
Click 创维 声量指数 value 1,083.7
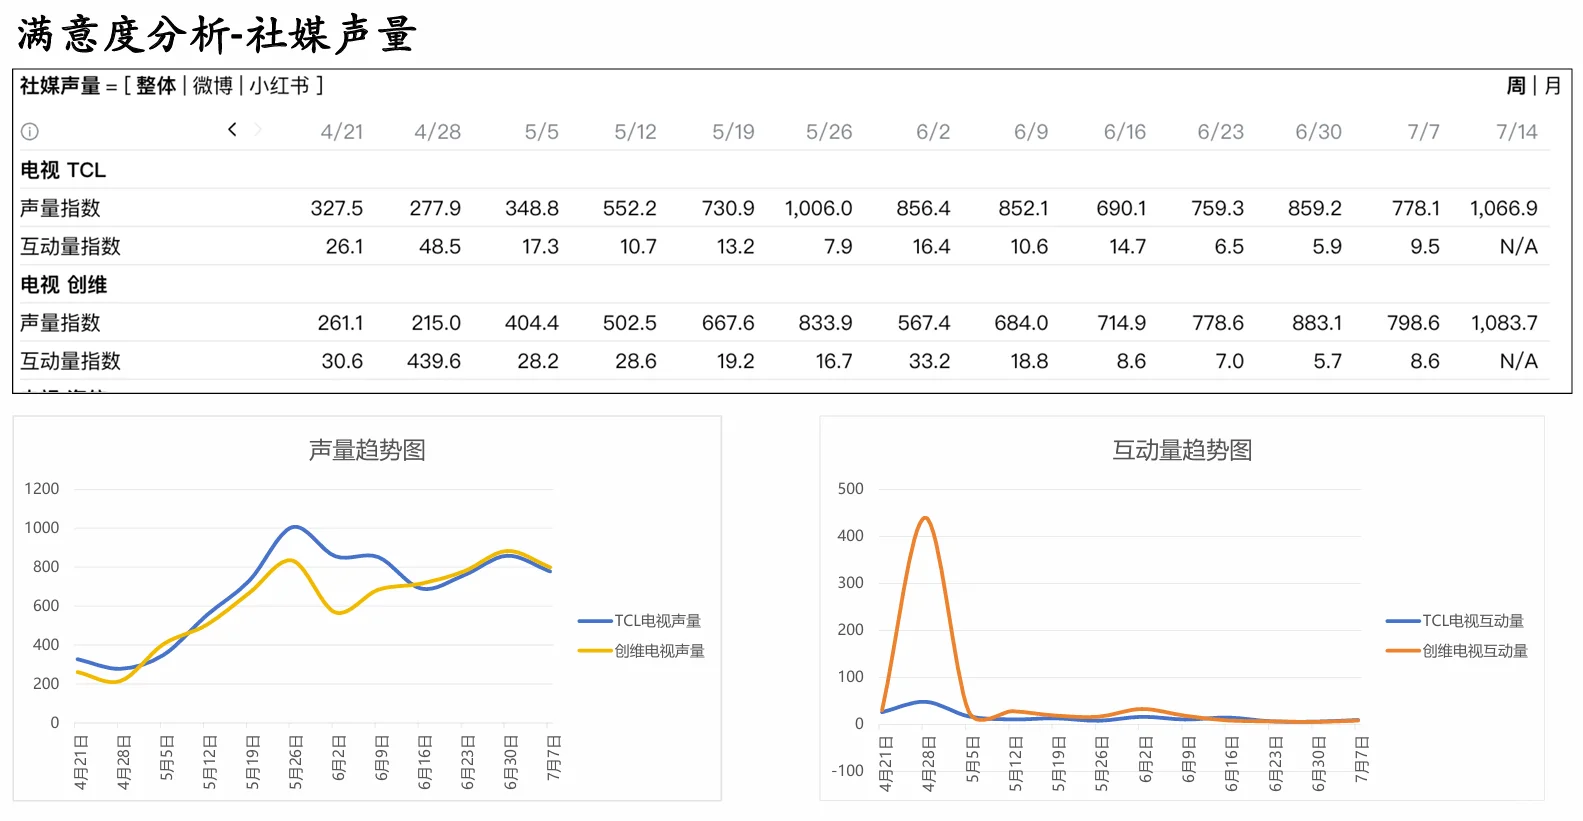[x=1504, y=323]
